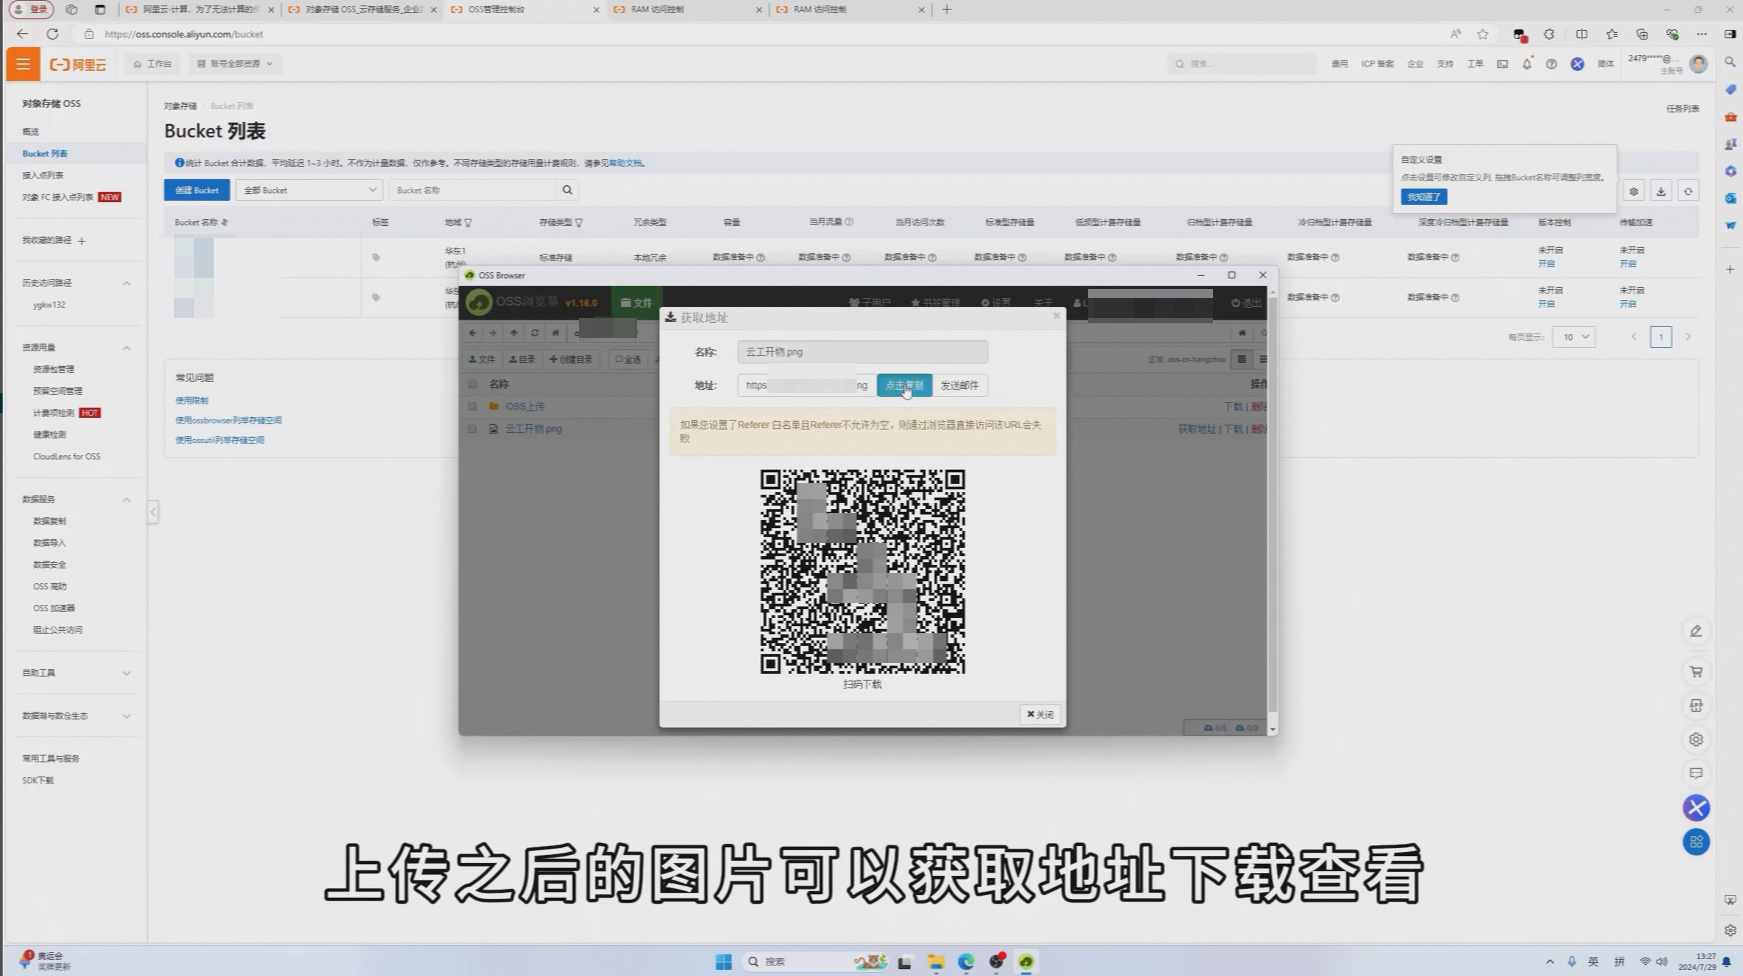Click the back arrow in OSS Browser

473,333
